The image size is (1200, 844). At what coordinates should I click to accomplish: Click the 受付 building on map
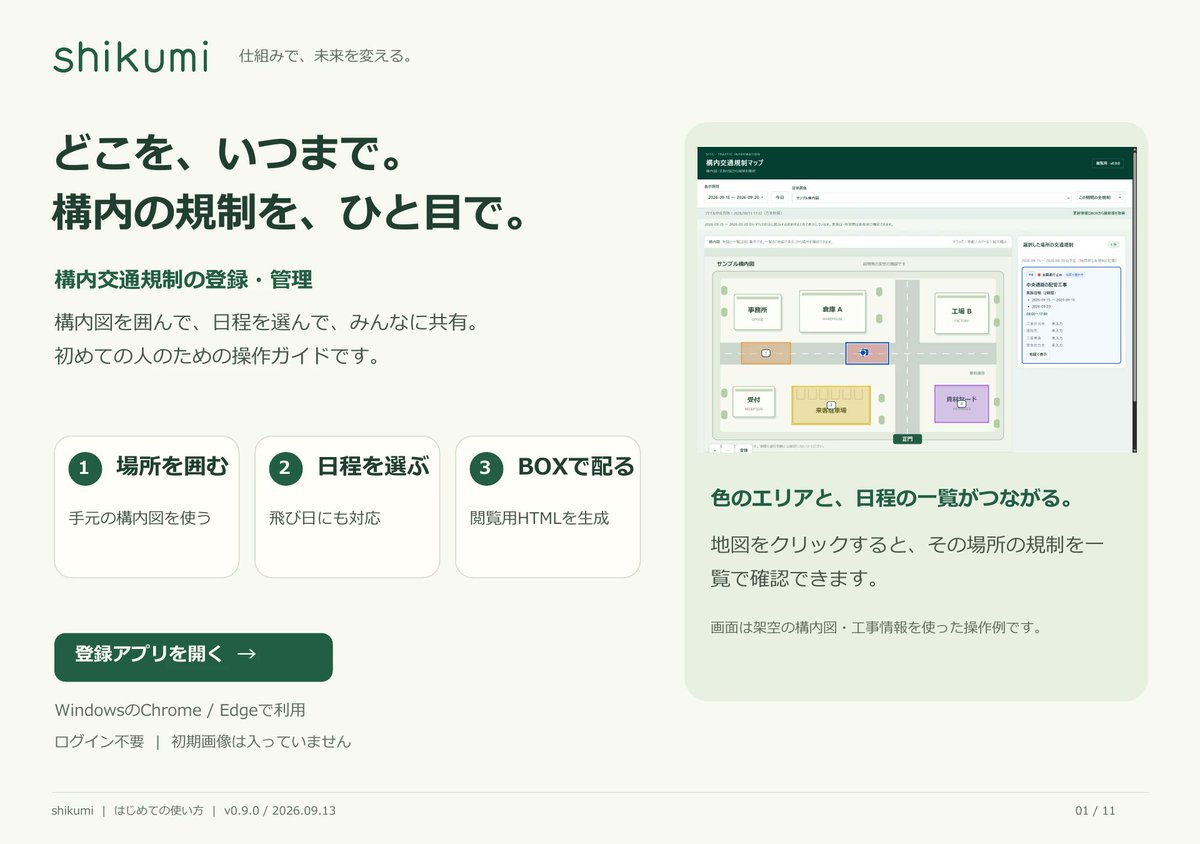click(x=754, y=403)
